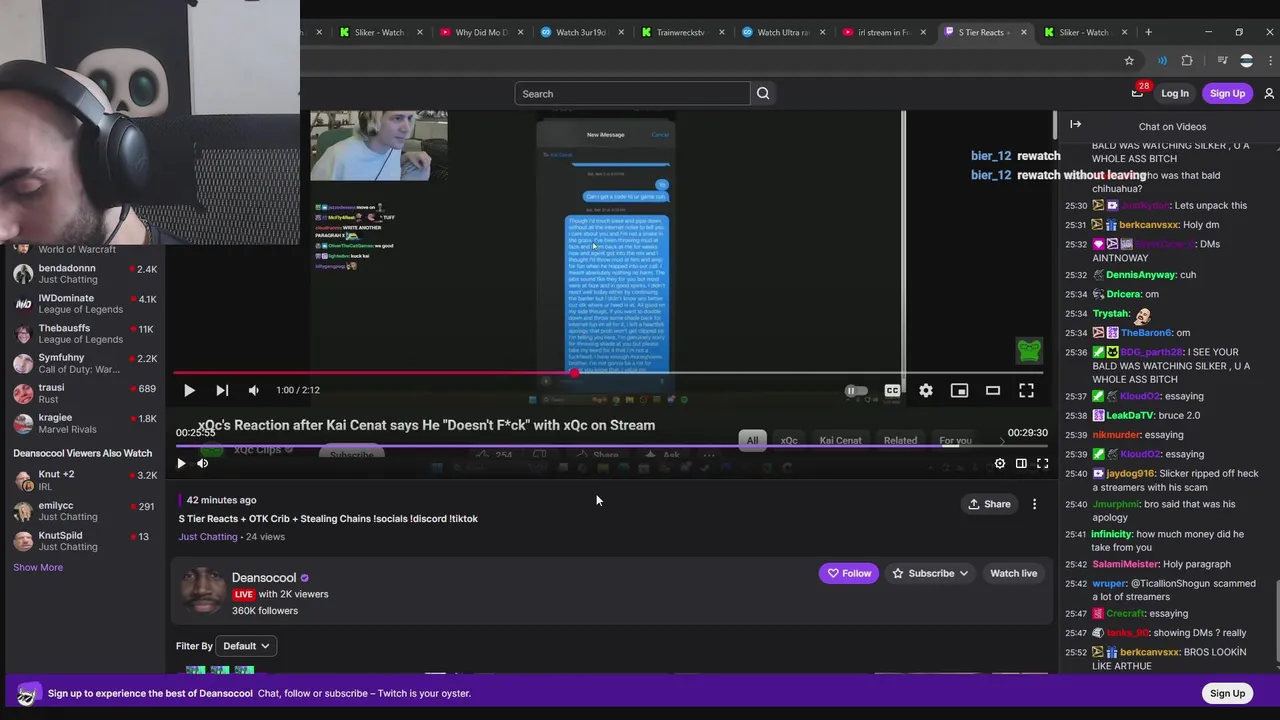Screen dimensions: 1280x720
Task: Play the embedded YouTube video at 1:00
Action: [189, 390]
